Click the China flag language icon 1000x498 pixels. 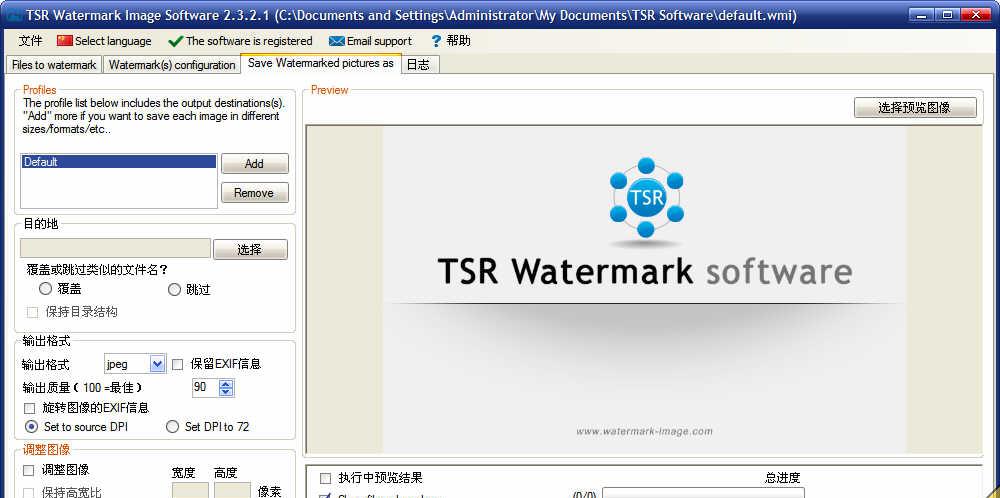click(65, 41)
